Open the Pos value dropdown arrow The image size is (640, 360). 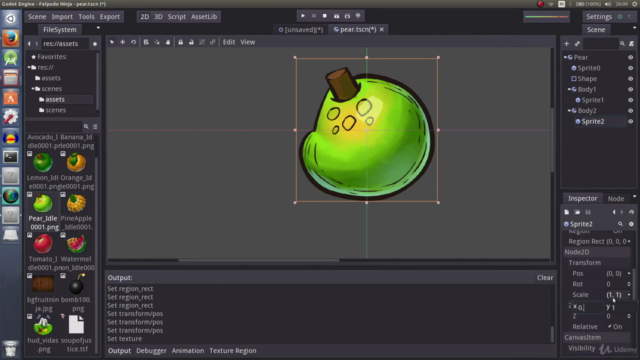pyautogui.click(x=629, y=273)
